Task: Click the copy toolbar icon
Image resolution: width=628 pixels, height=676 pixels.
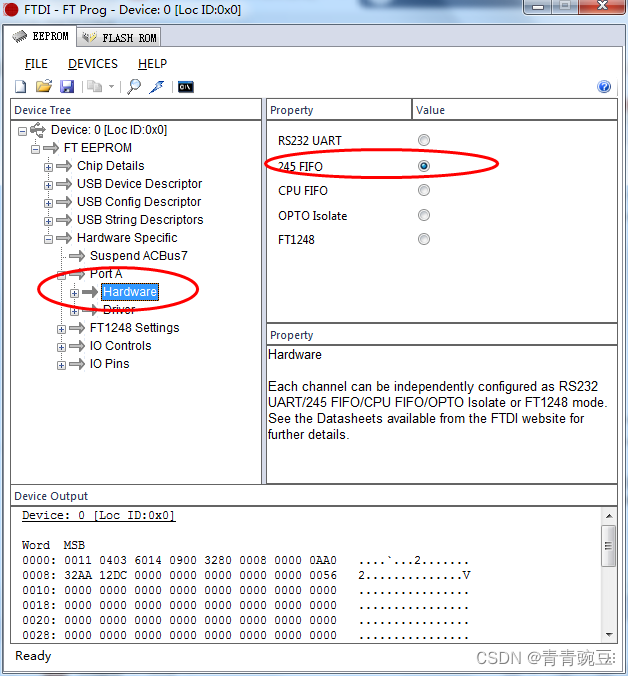Action: [x=95, y=87]
